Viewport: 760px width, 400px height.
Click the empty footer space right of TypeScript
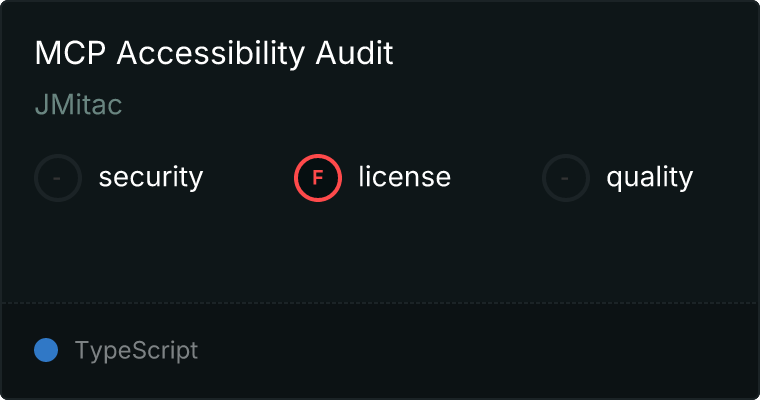pos(480,351)
